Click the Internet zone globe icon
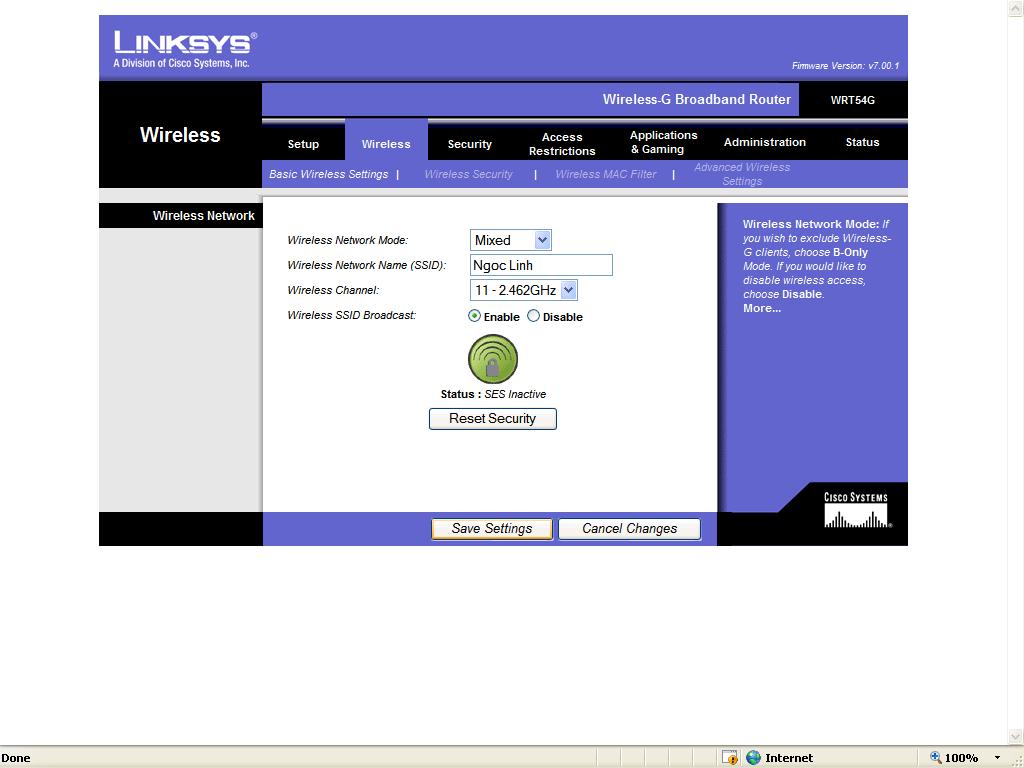This screenshot has height=768, width=1024. point(754,758)
